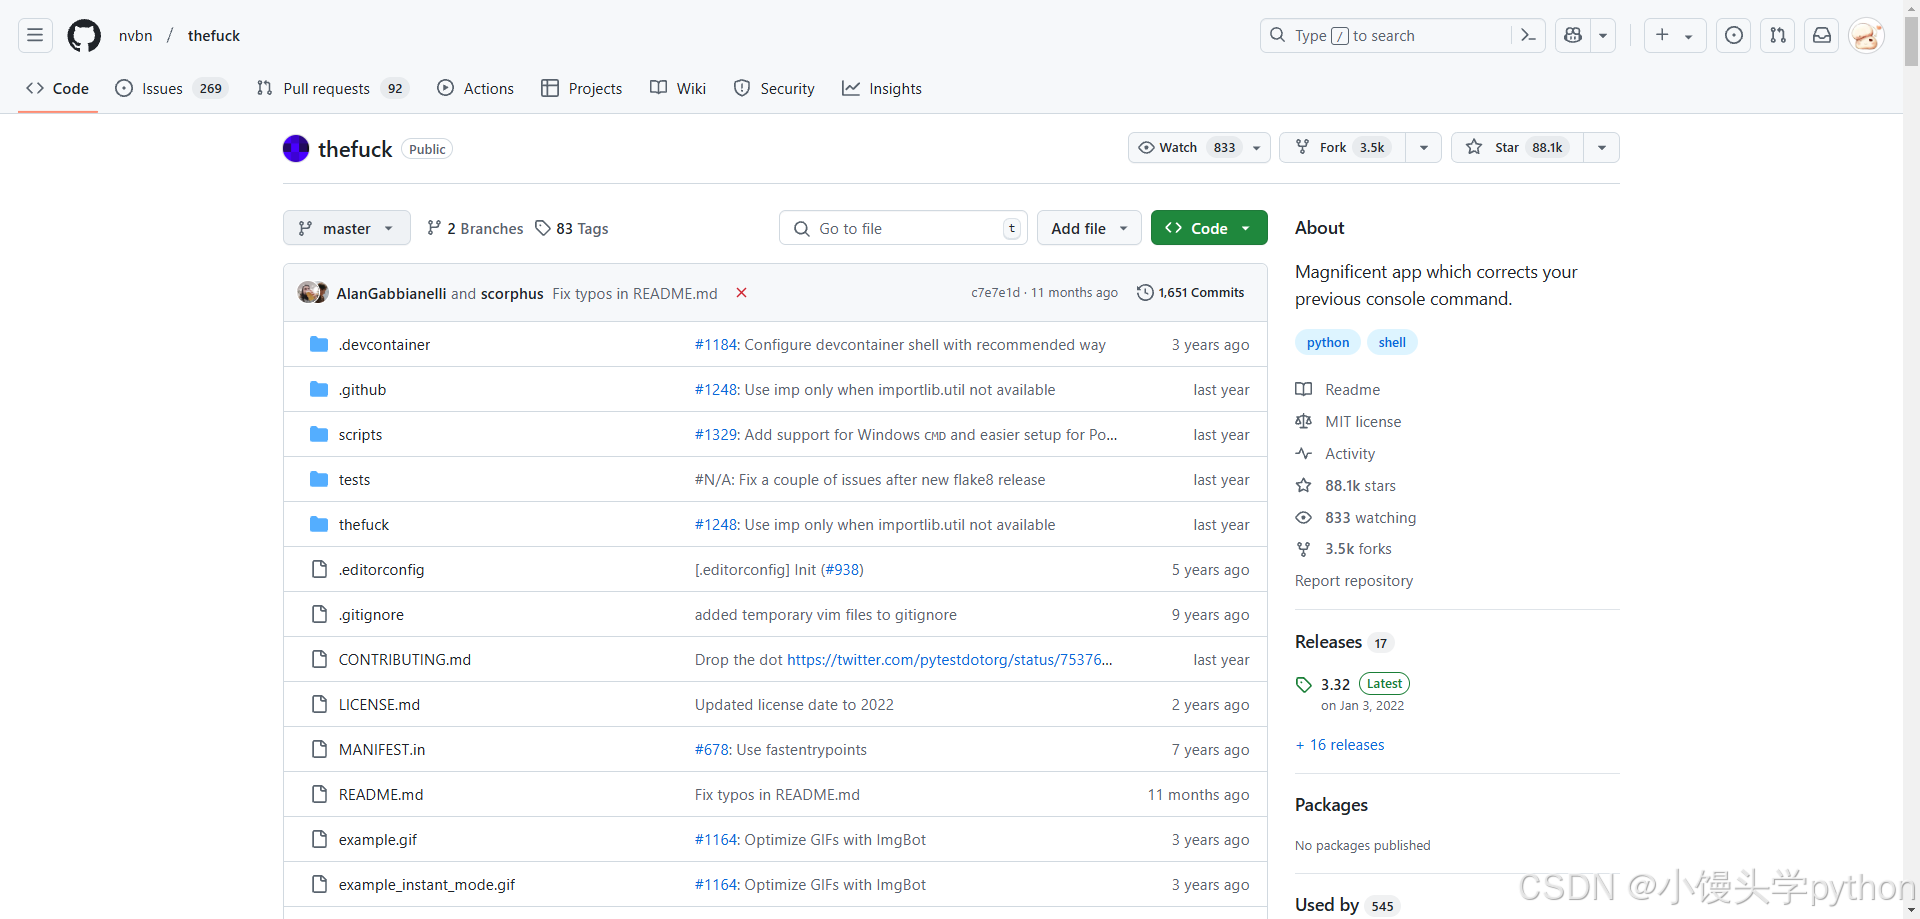Click the commit author avatars
Viewport: 1920px width, 919px height.
click(x=313, y=293)
